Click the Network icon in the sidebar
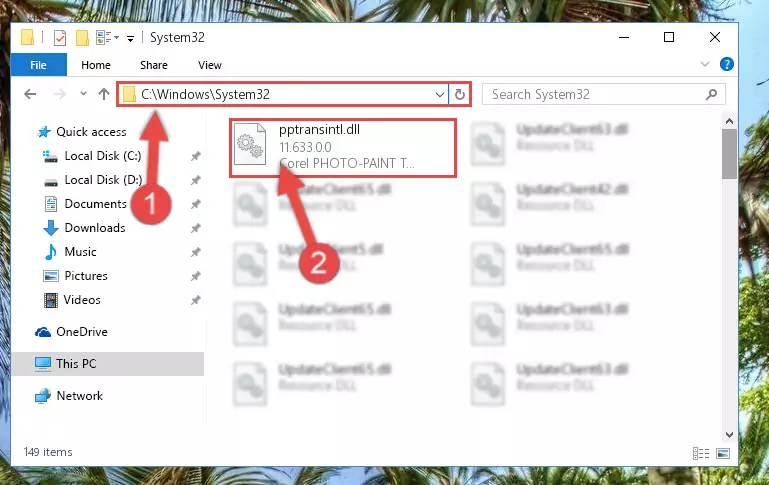 click(43, 396)
